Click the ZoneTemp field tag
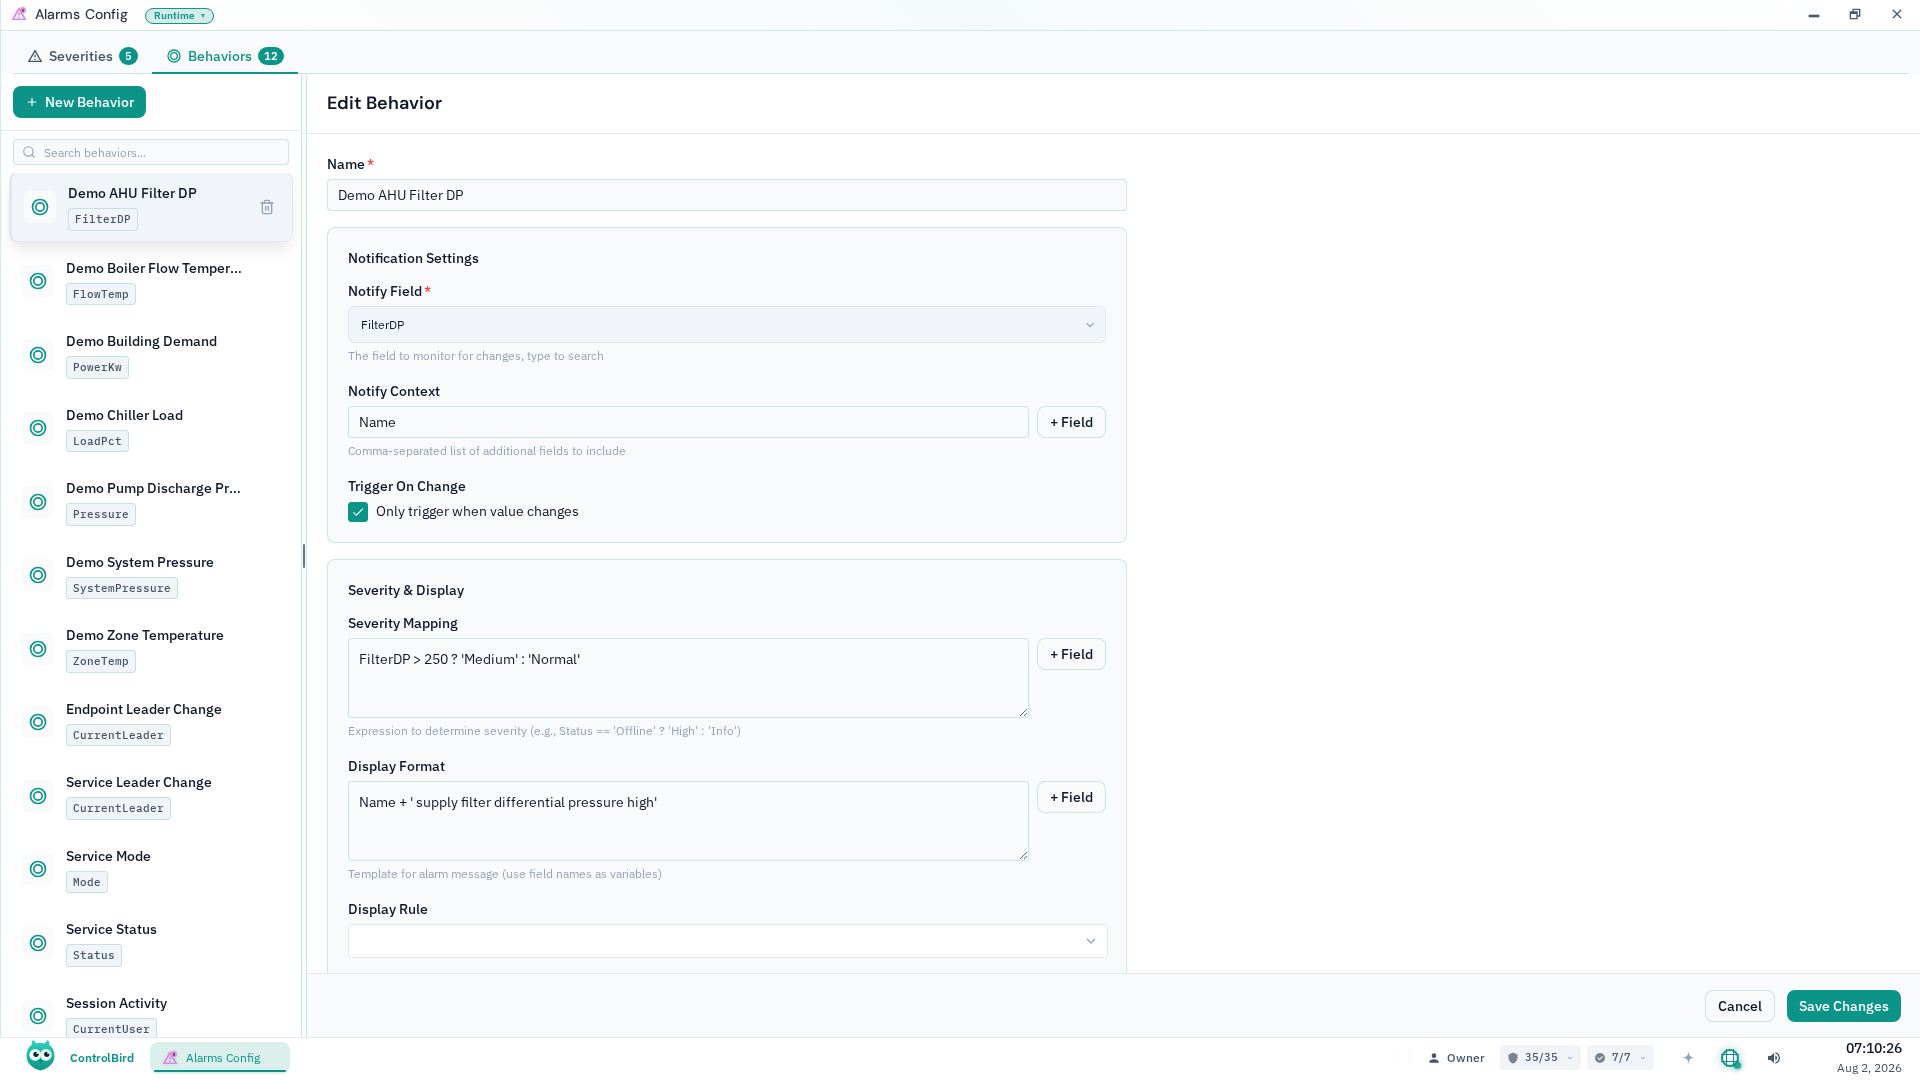The height and width of the screenshot is (1080, 1920). [x=101, y=661]
